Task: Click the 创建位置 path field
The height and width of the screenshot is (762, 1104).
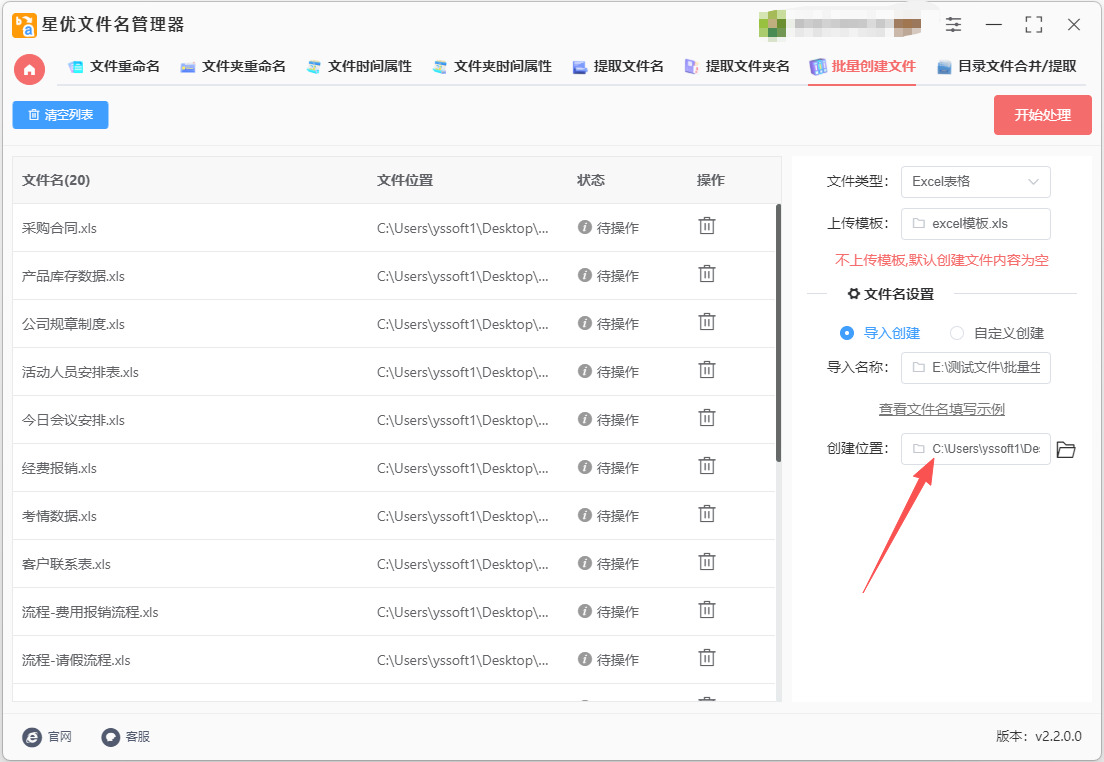Action: (x=975, y=449)
